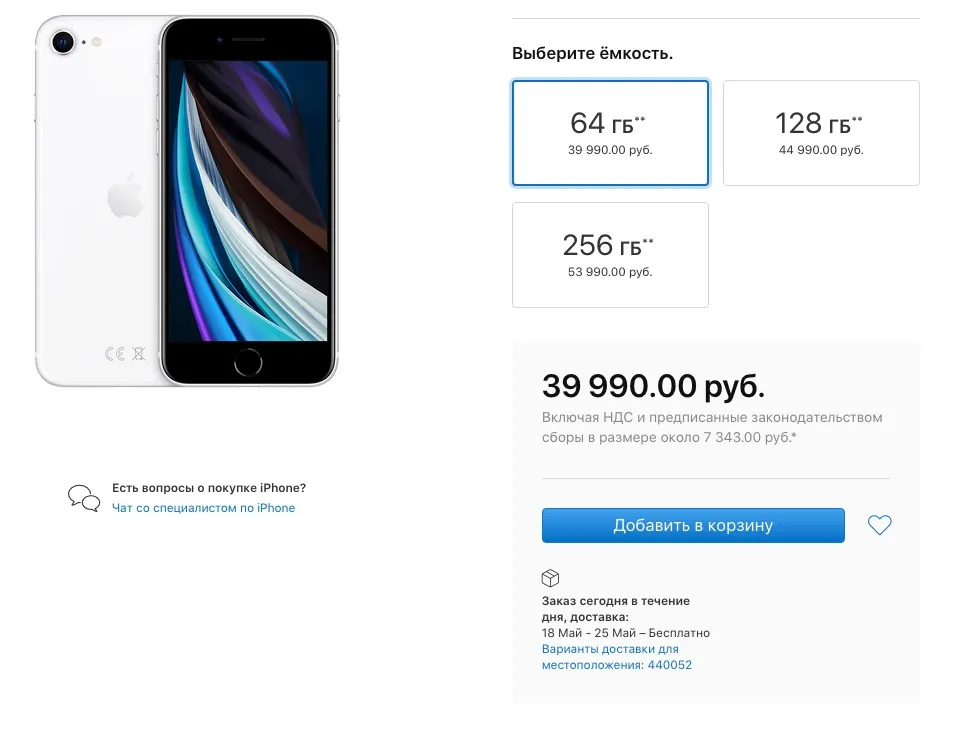Screen dimensions: 979x737
Task: Click the chat speech bubbles icon
Action: coord(84,498)
